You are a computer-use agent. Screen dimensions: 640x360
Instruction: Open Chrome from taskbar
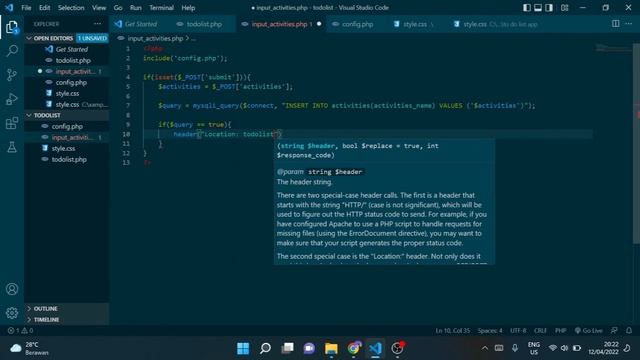click(353, 348)
